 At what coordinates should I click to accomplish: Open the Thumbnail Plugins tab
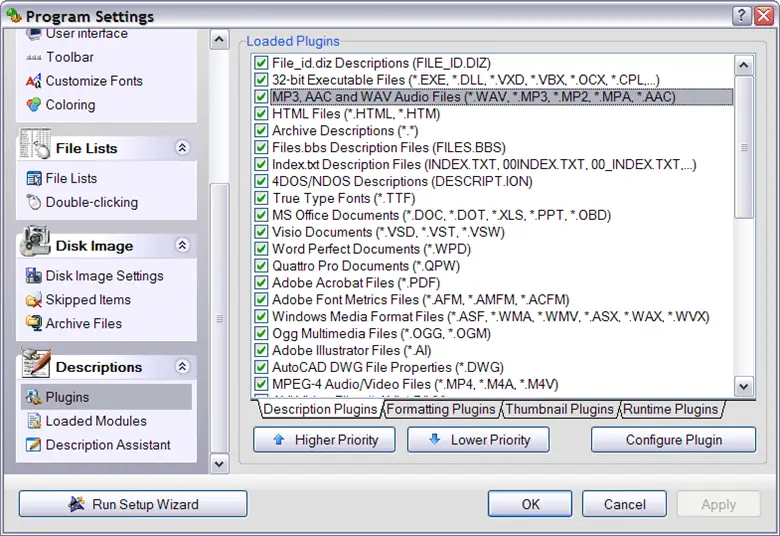(x=559, y=409)
